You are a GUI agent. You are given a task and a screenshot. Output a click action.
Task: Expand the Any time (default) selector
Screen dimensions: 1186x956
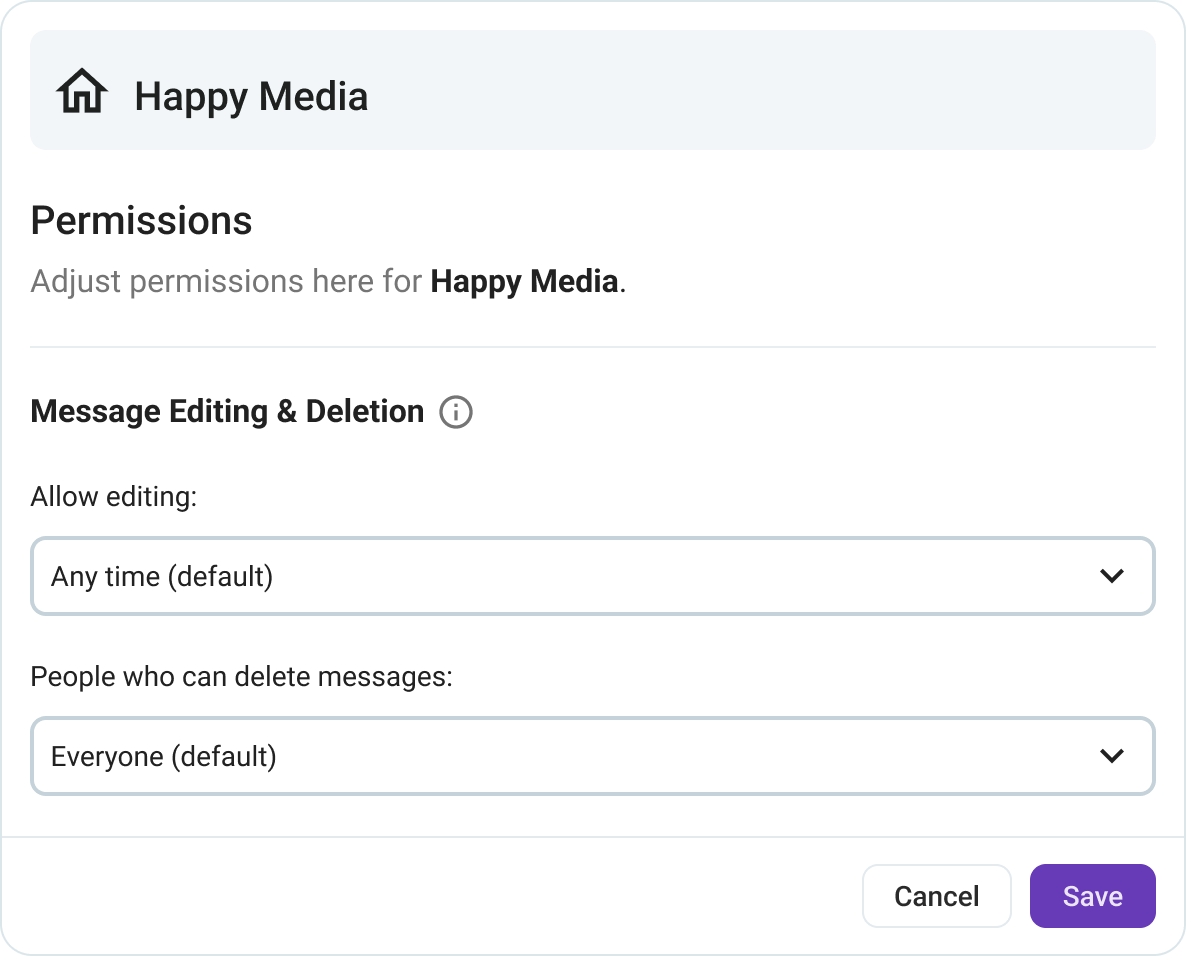[x=593, y=576]
